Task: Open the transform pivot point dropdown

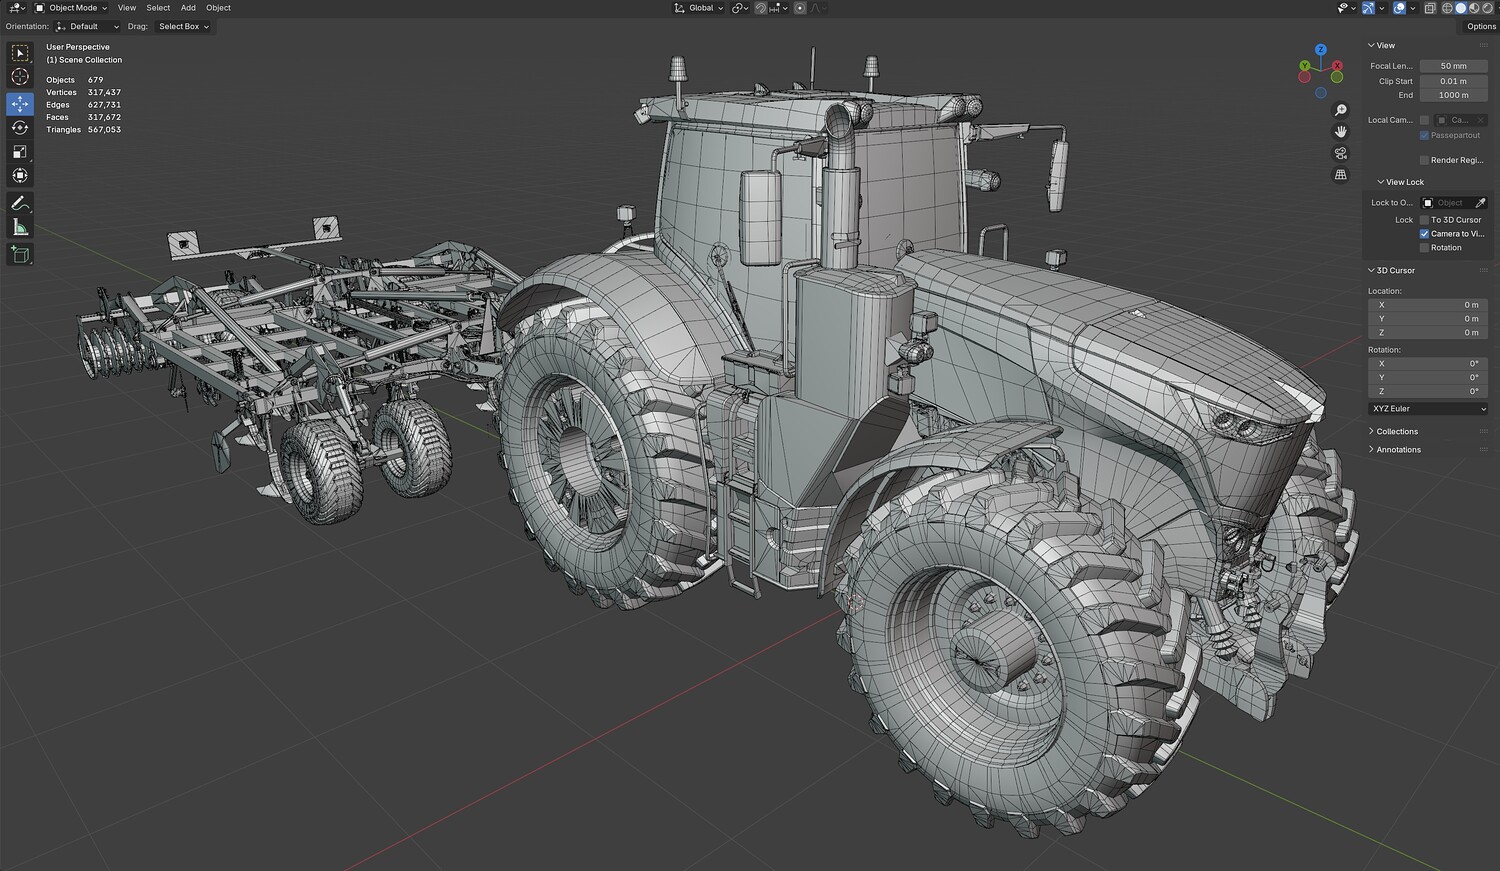Action: pos(740,8)
